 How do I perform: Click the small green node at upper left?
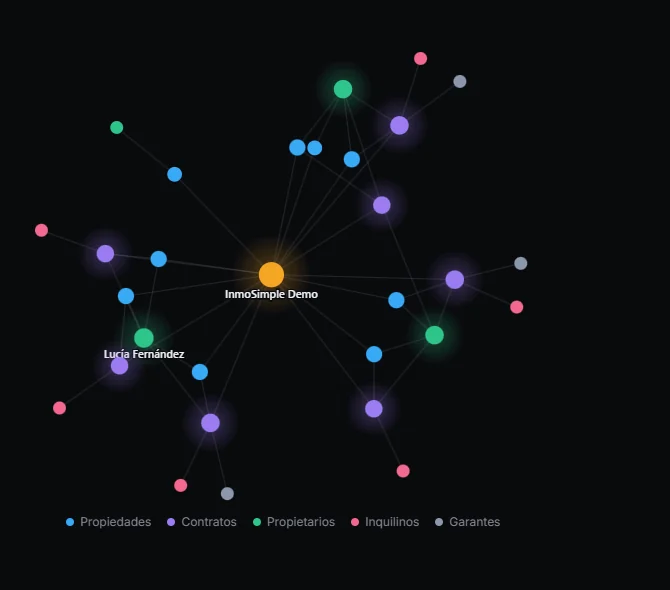(117, 127)
